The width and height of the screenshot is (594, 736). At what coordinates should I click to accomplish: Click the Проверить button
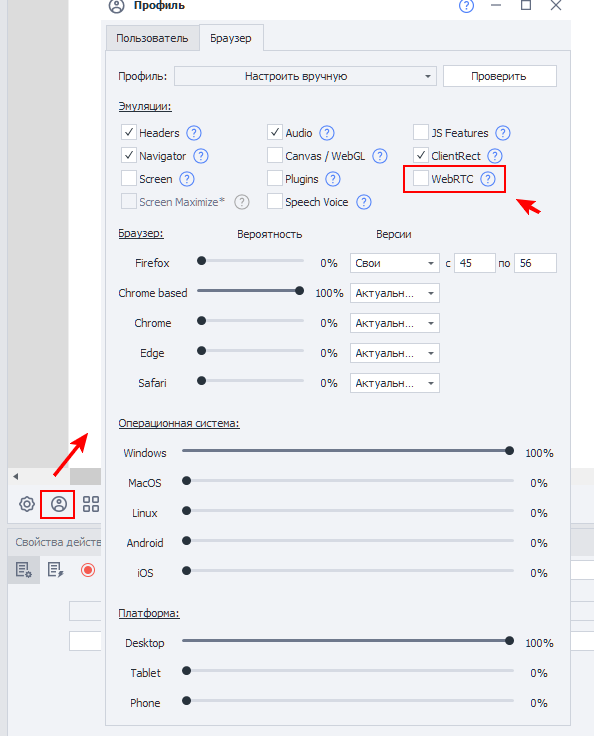[500, 76]
